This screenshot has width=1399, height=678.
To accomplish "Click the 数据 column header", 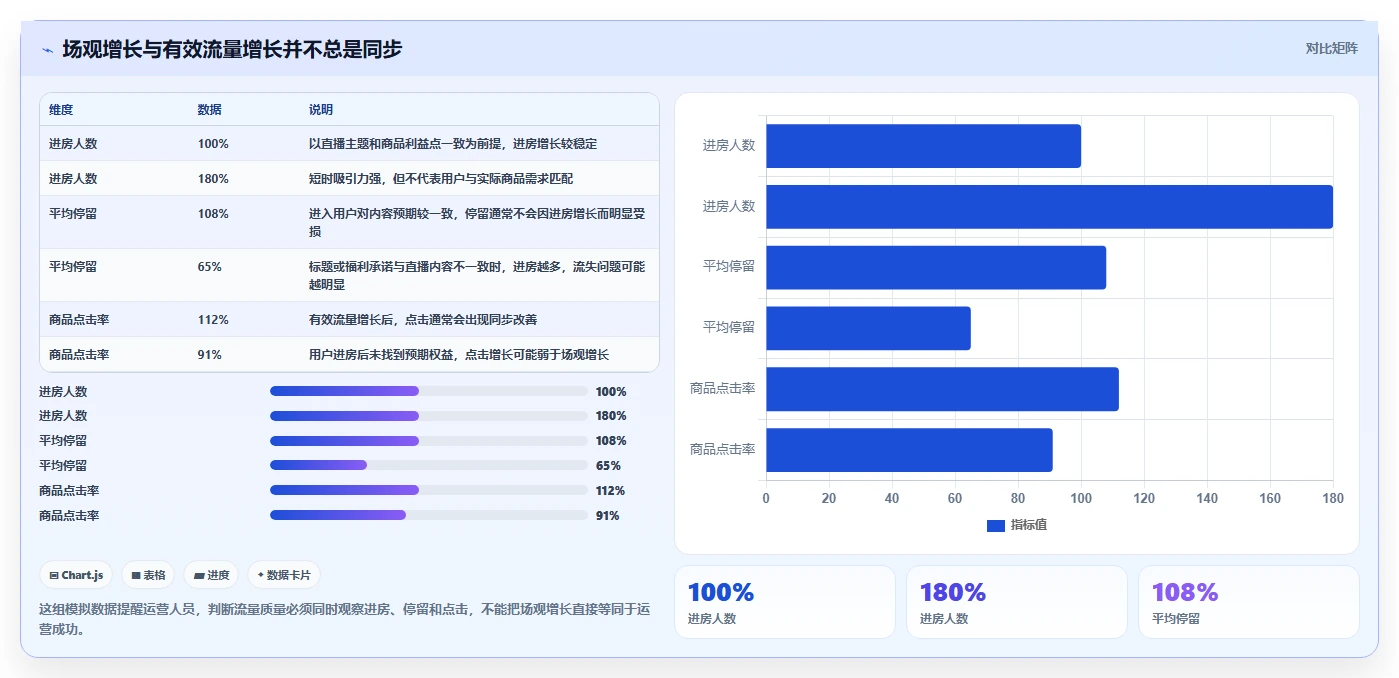I will point(210,110).
